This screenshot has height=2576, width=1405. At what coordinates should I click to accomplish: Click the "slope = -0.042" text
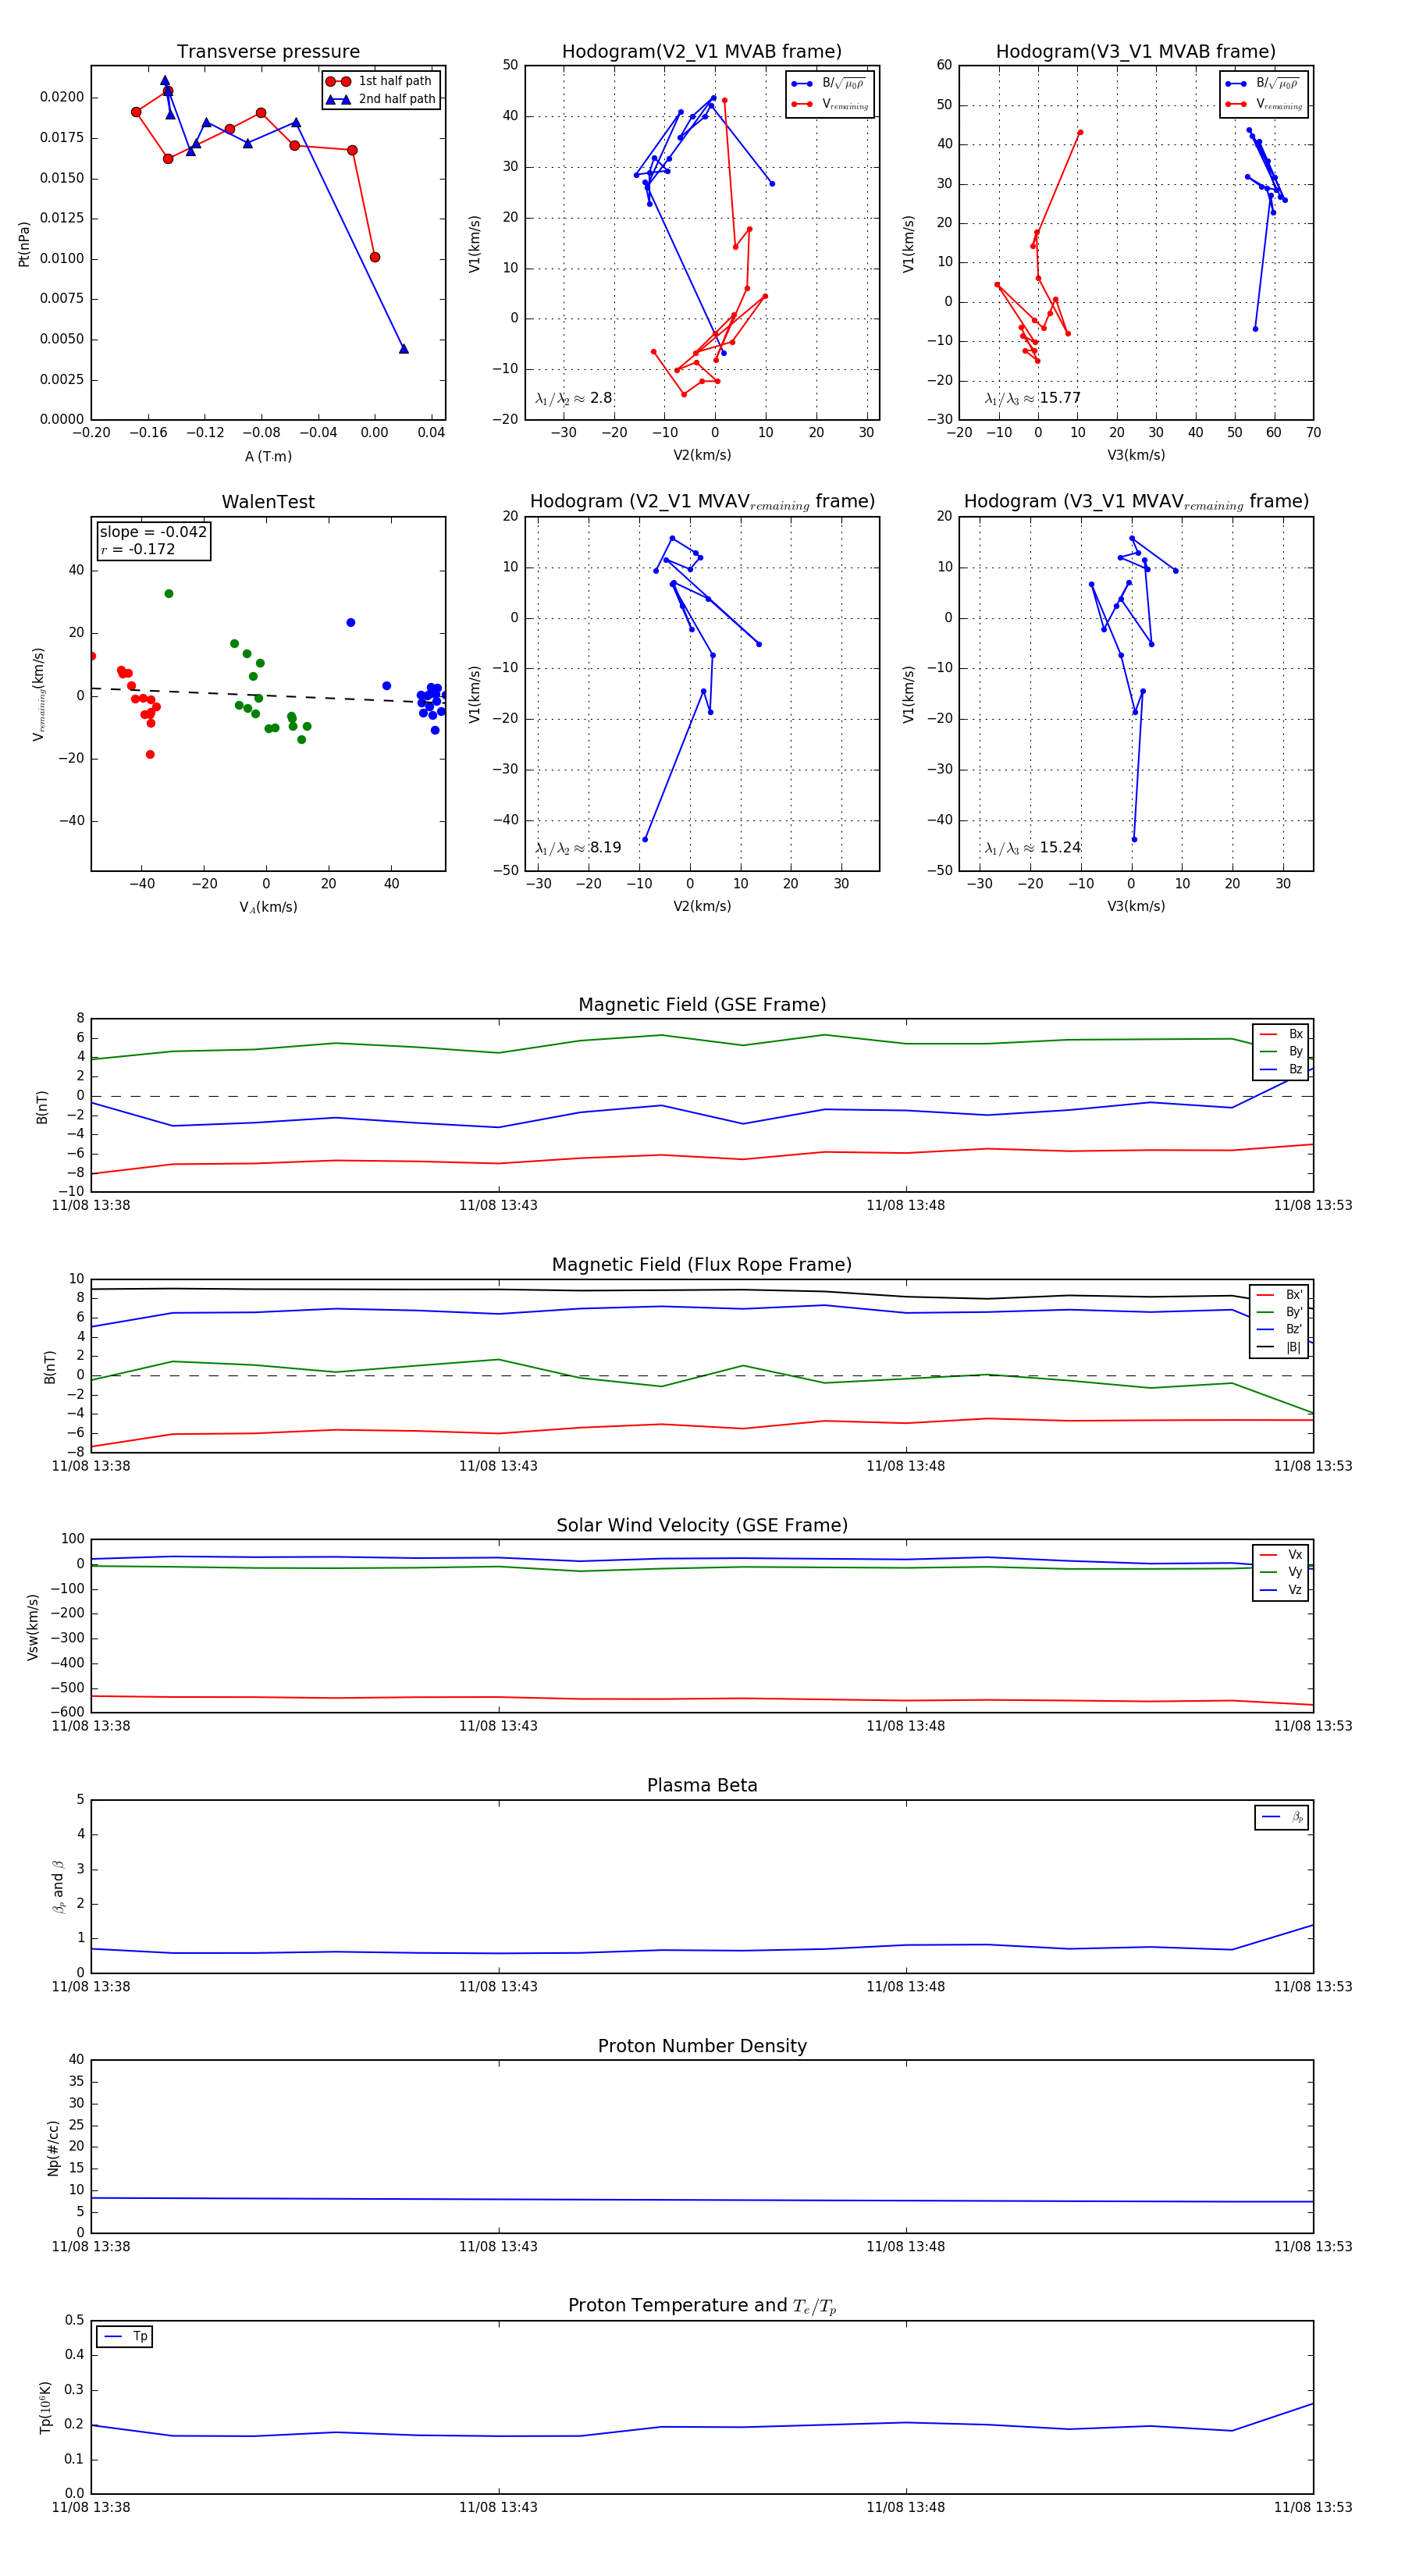pyautogui.click(x=153, y=532)
